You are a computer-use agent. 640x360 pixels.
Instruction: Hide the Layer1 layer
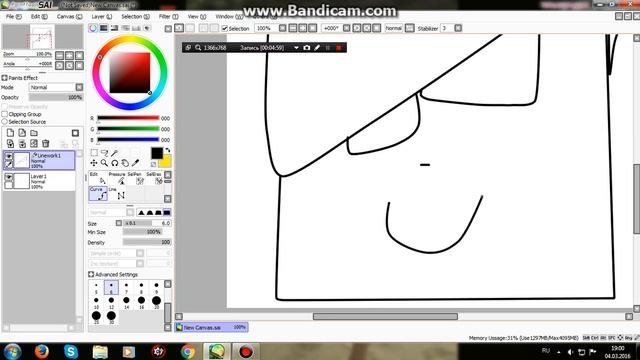[x=9, y=177]
